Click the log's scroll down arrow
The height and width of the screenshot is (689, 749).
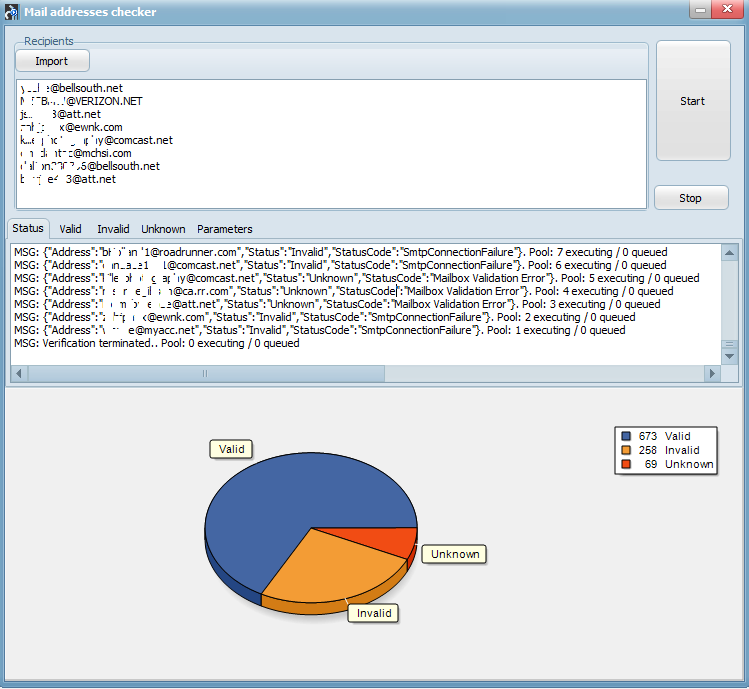(x=729, y=356)
